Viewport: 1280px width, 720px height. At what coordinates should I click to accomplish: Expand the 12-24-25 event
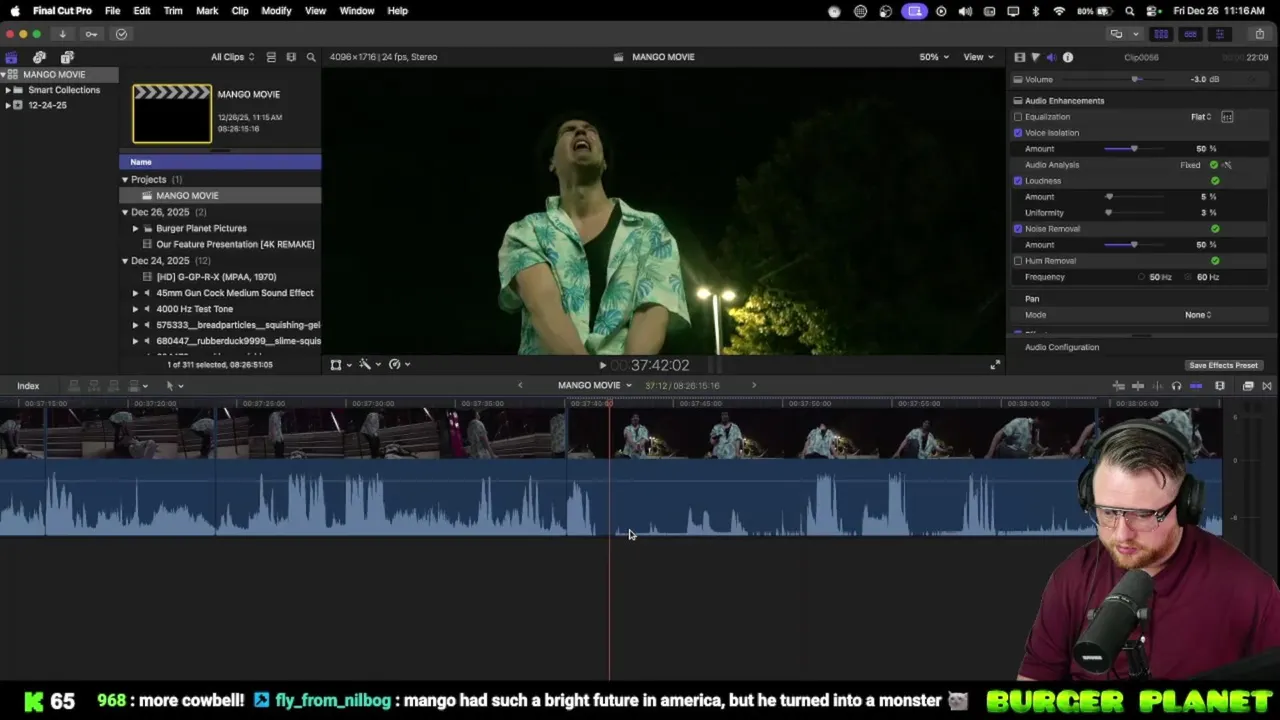(x=8, y=105)
